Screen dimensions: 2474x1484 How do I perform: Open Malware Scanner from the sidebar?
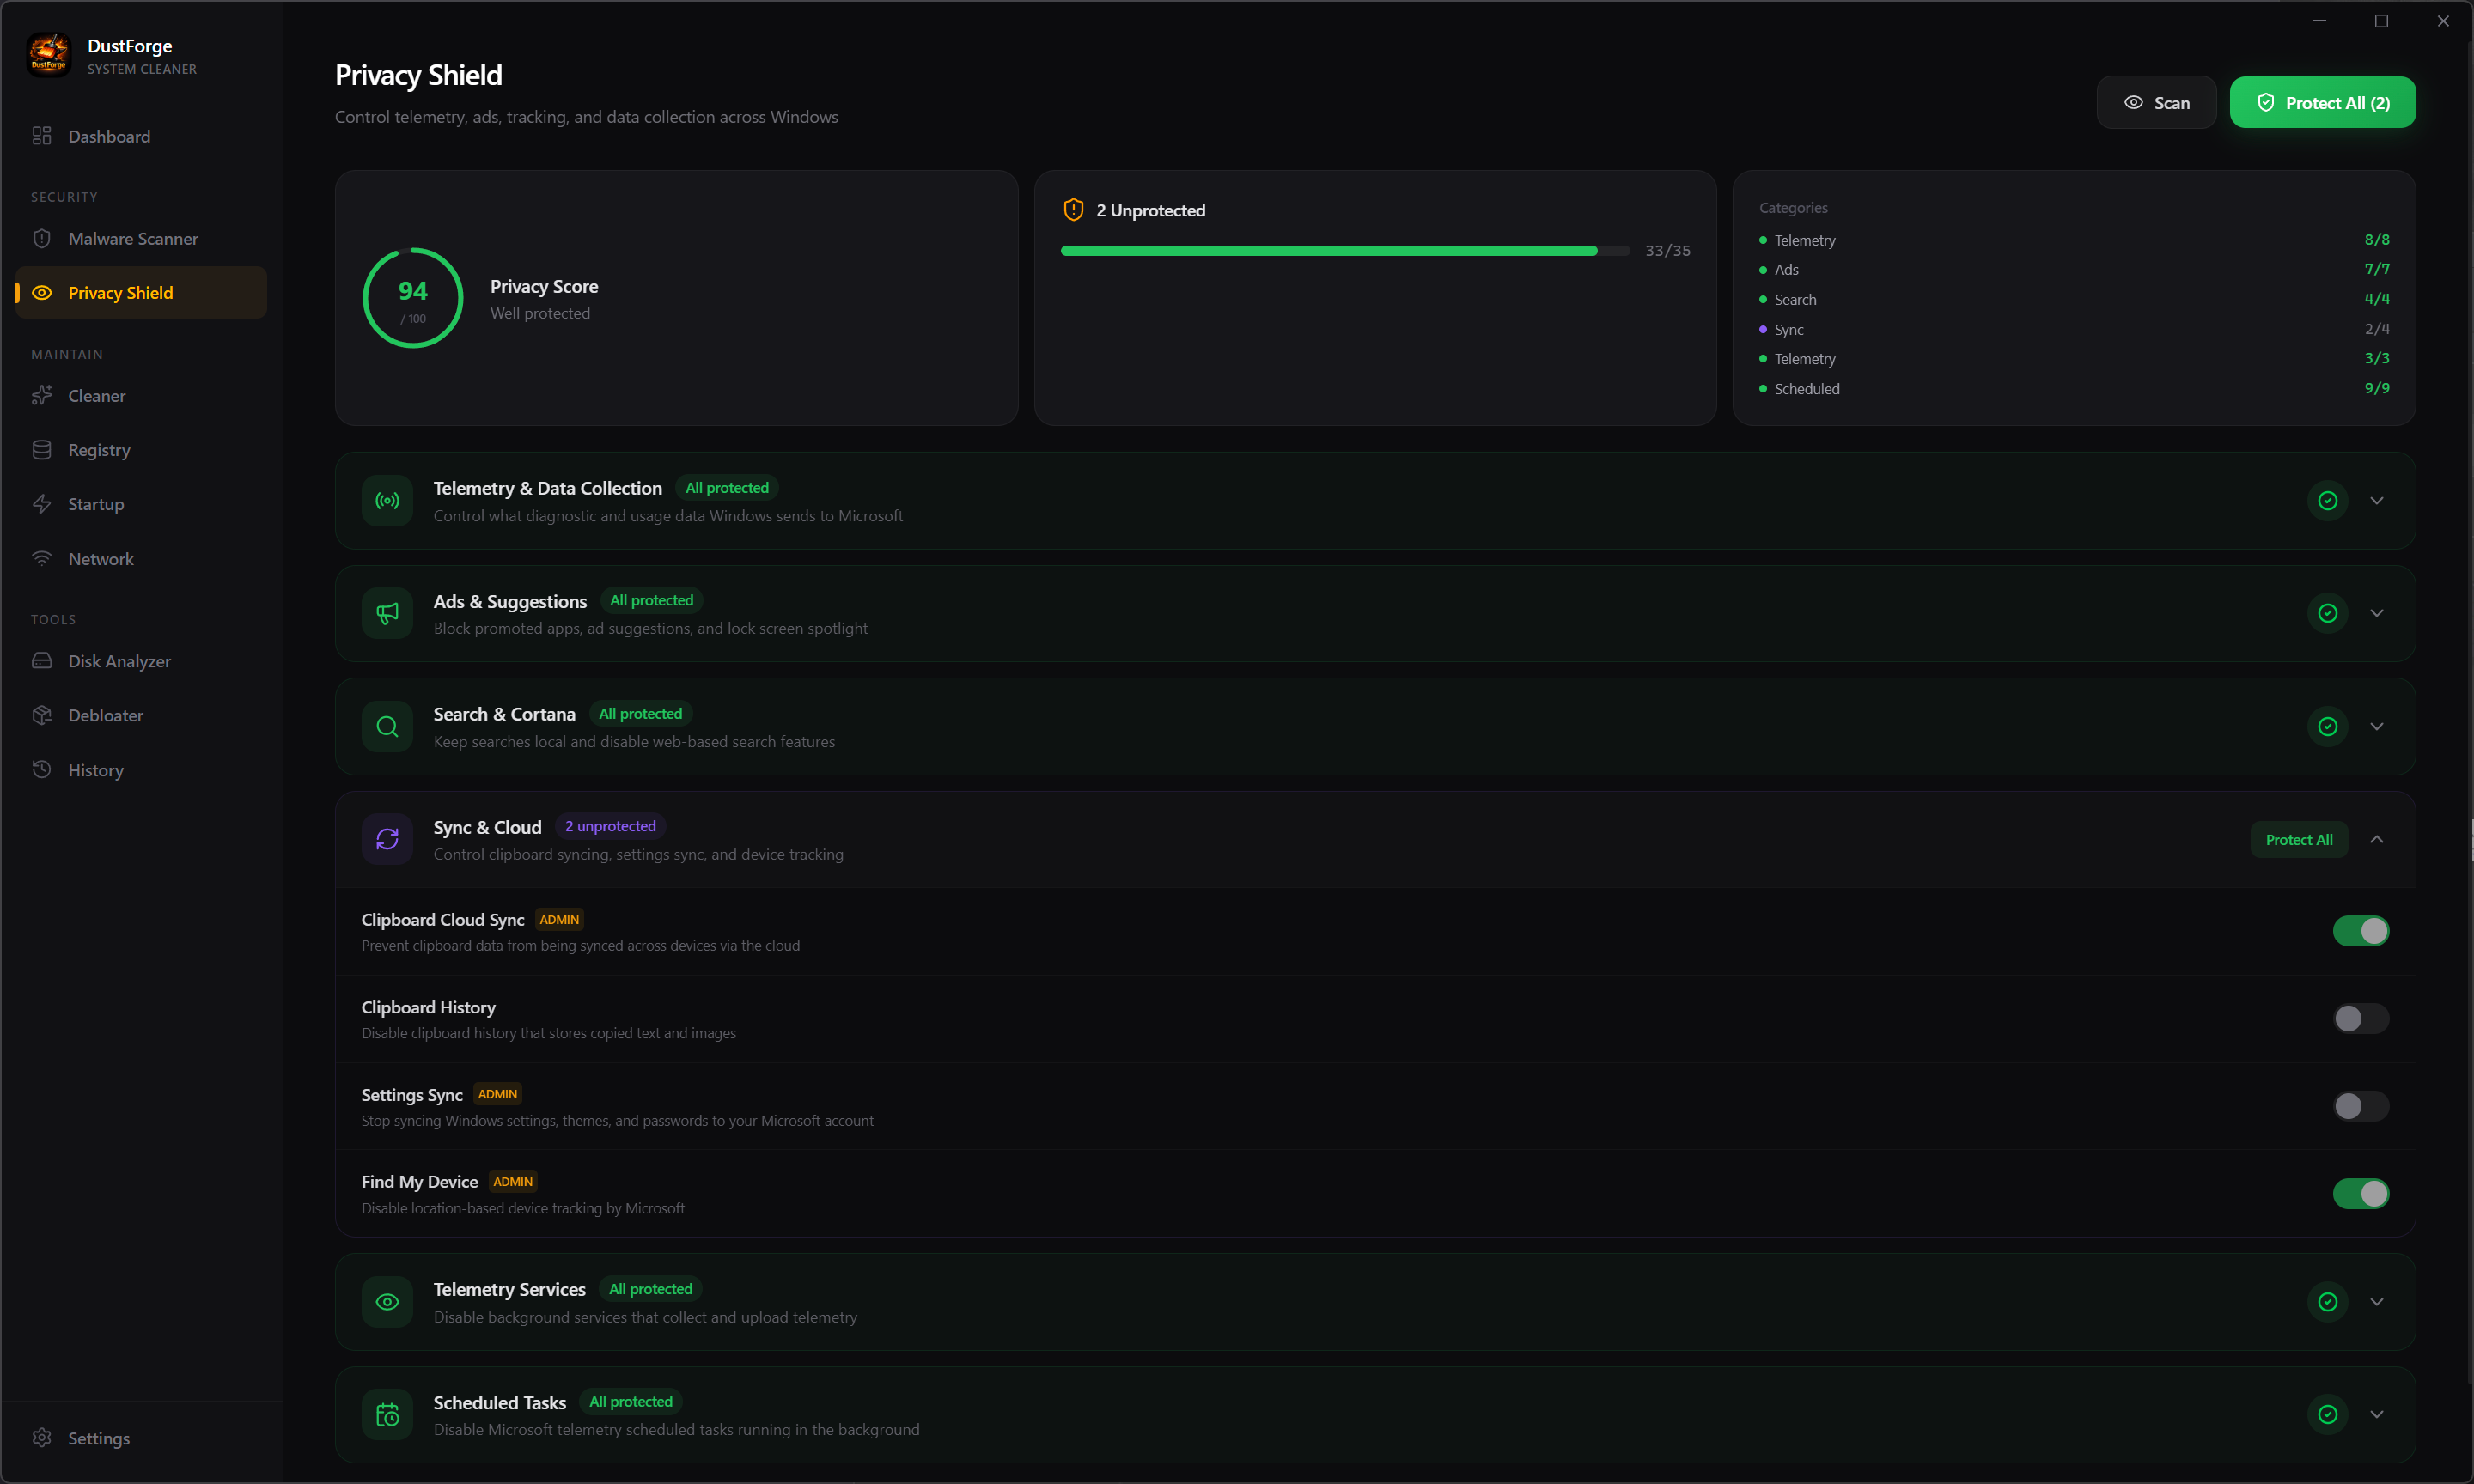tap(133, 239)
